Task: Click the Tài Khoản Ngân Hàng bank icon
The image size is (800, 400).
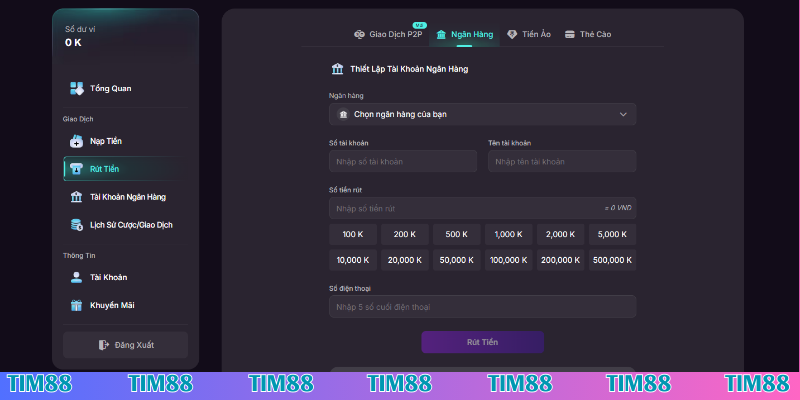Action: (77, 197)
